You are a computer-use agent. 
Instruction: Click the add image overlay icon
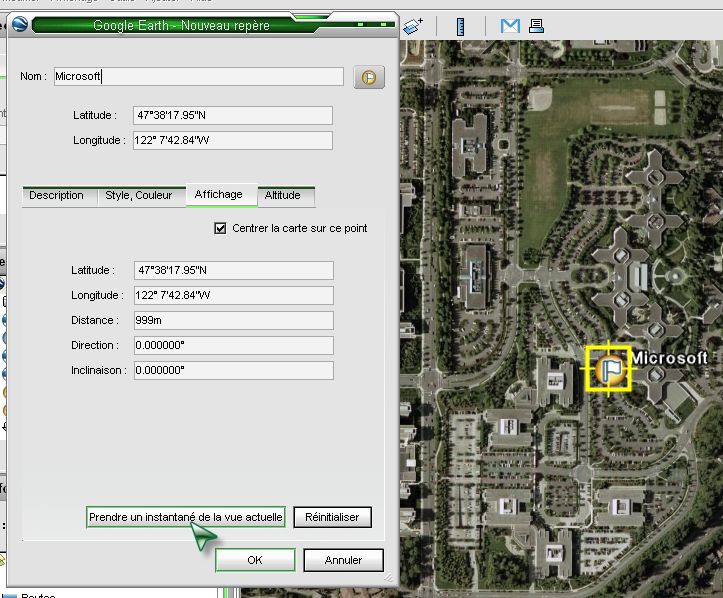413,26
